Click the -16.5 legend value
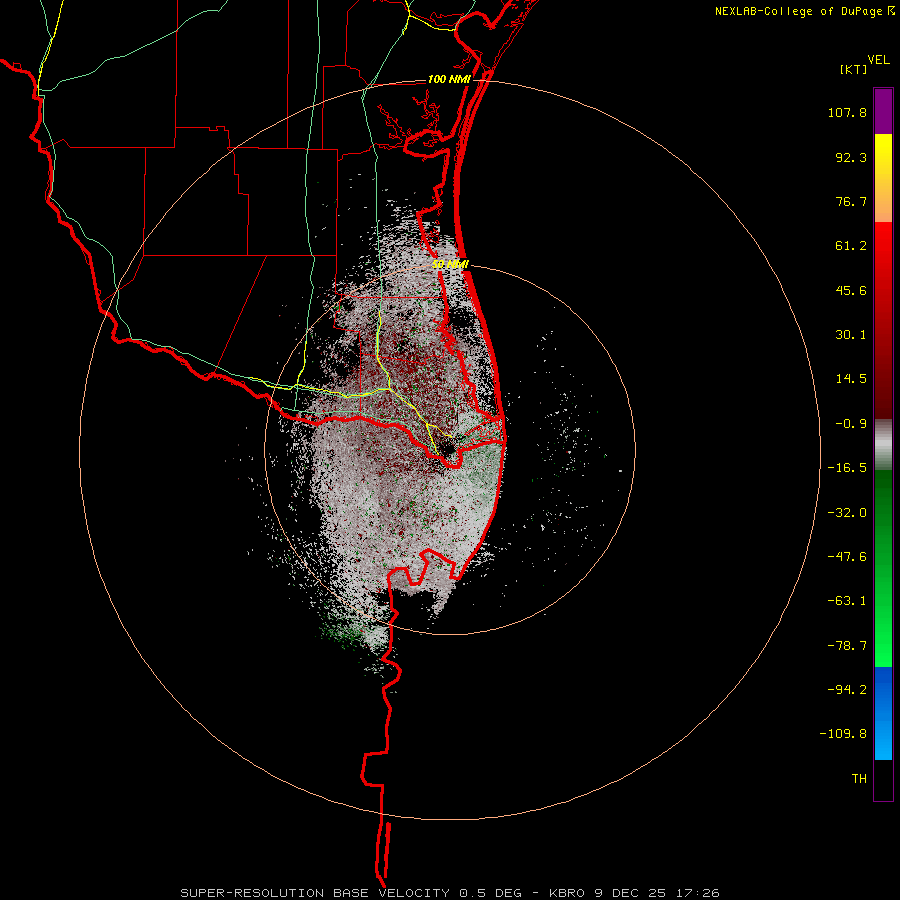This screenshot has height=900, width=900. pos(847,468)
